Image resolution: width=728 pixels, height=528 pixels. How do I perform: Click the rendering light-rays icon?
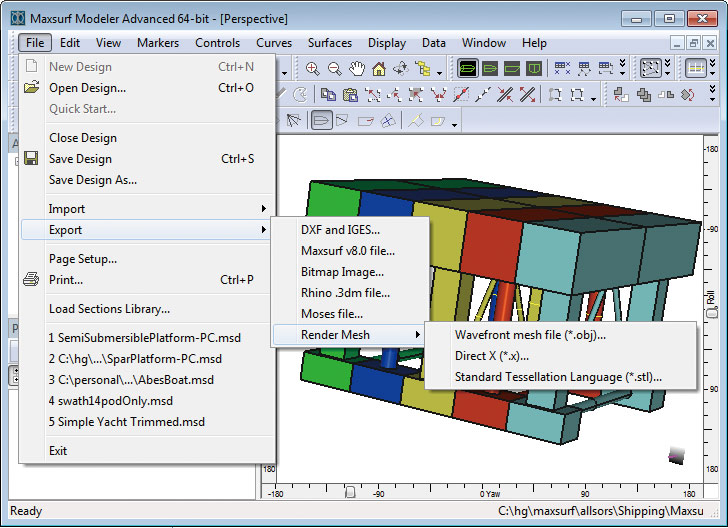pos(293,121)
